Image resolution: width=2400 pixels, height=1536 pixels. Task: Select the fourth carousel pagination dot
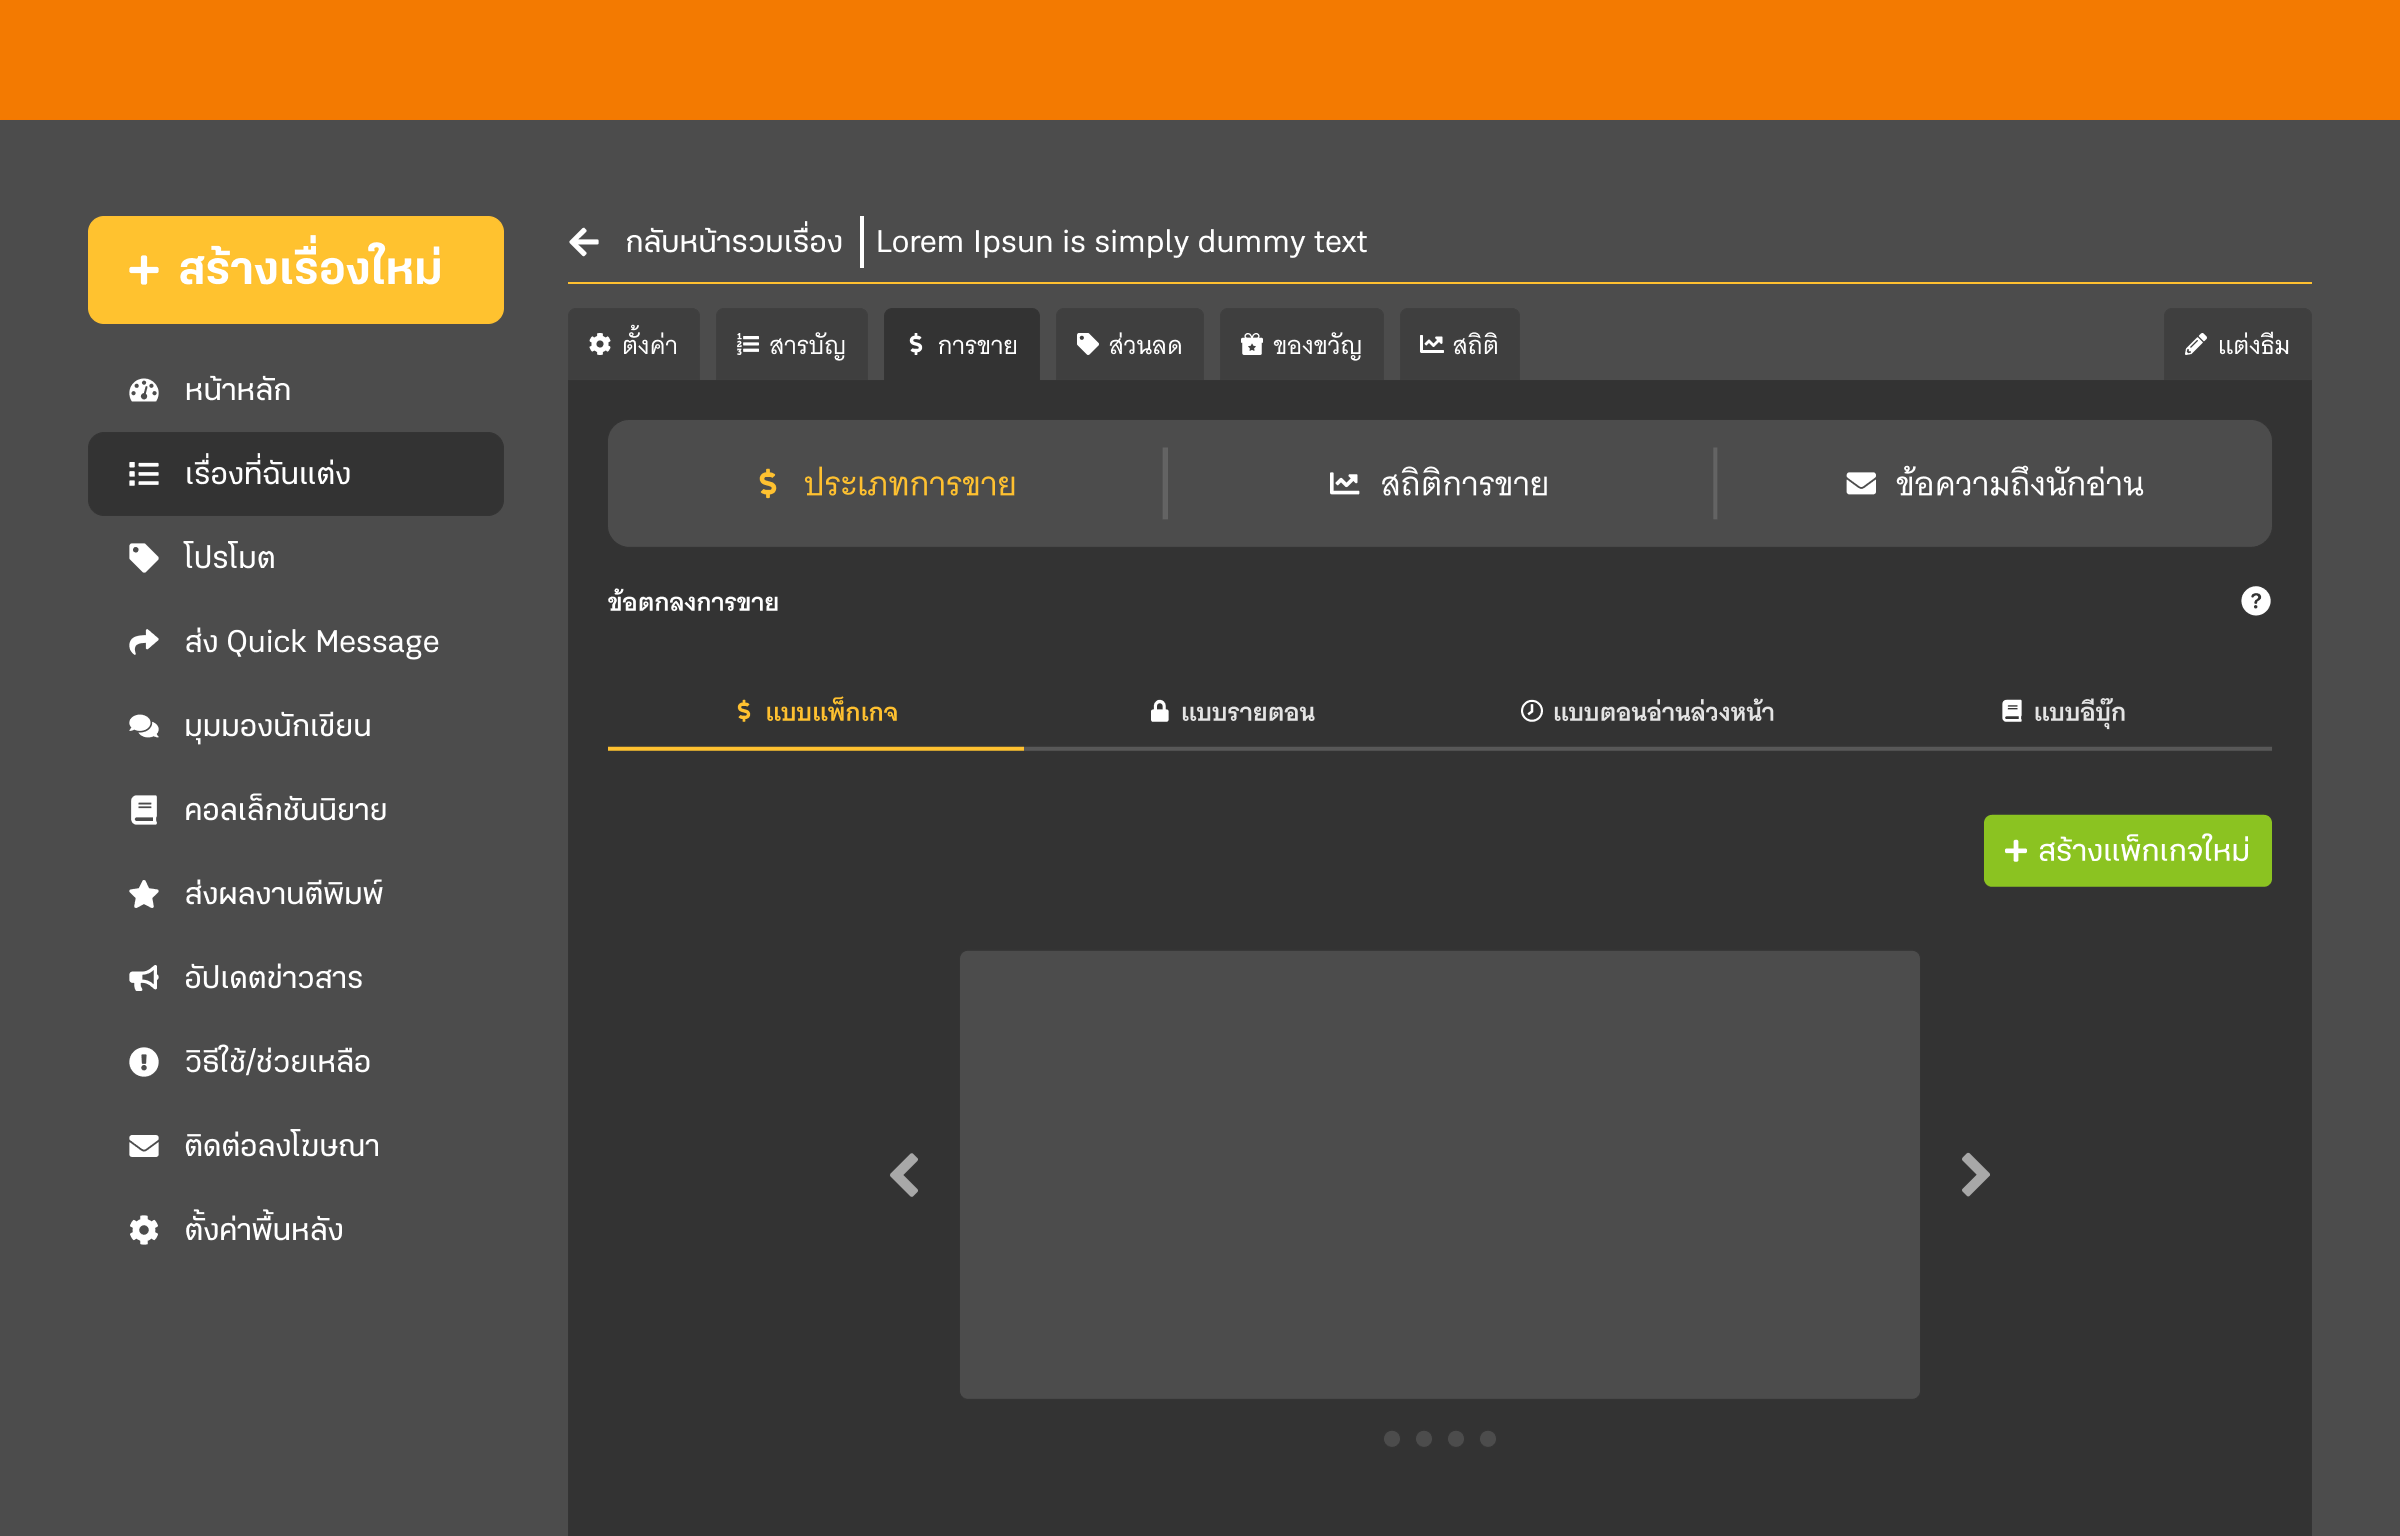1488,1439
